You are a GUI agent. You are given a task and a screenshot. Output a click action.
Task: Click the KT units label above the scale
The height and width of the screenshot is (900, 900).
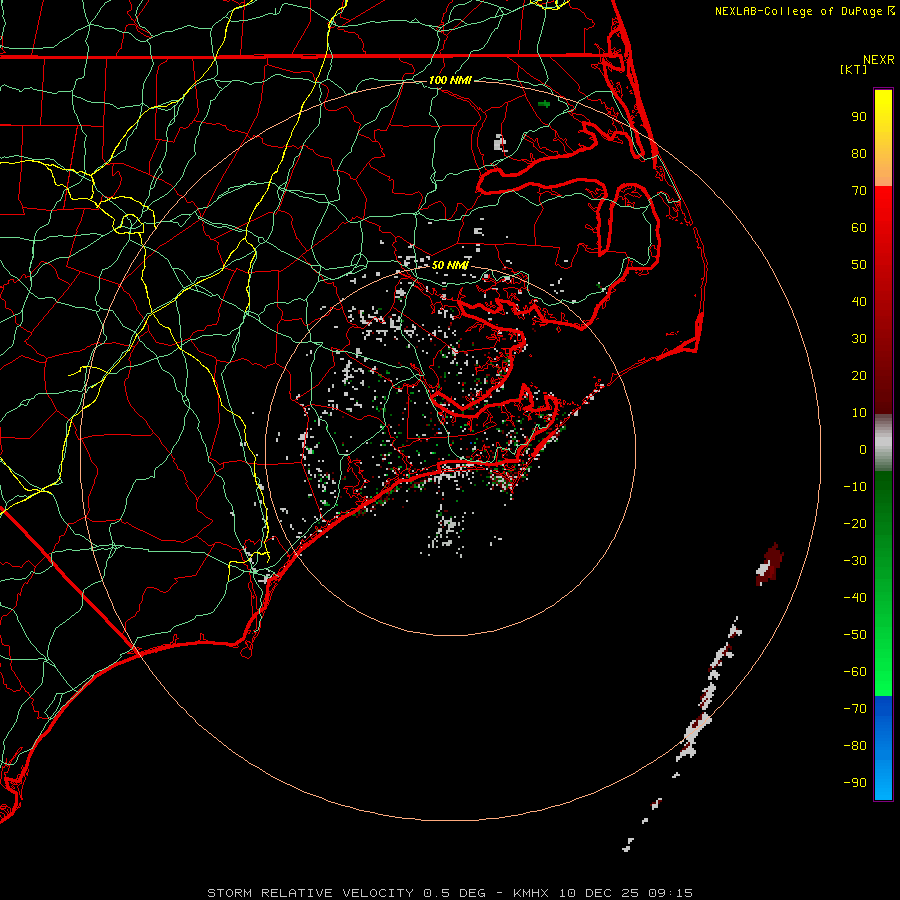(854, 69)
